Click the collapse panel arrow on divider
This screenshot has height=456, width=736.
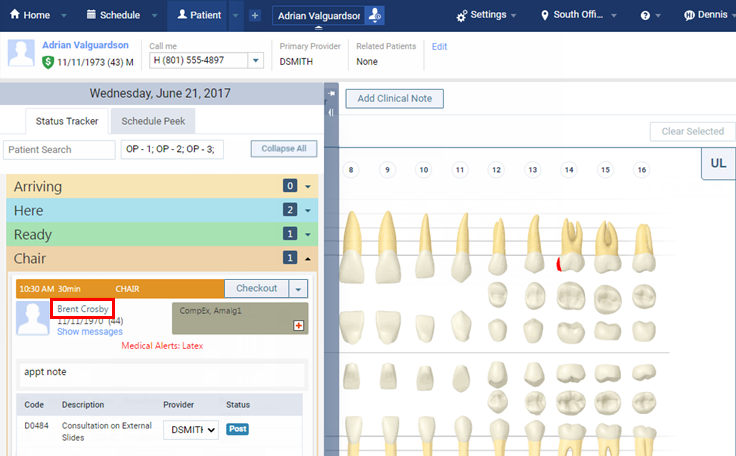click(331, 113)
